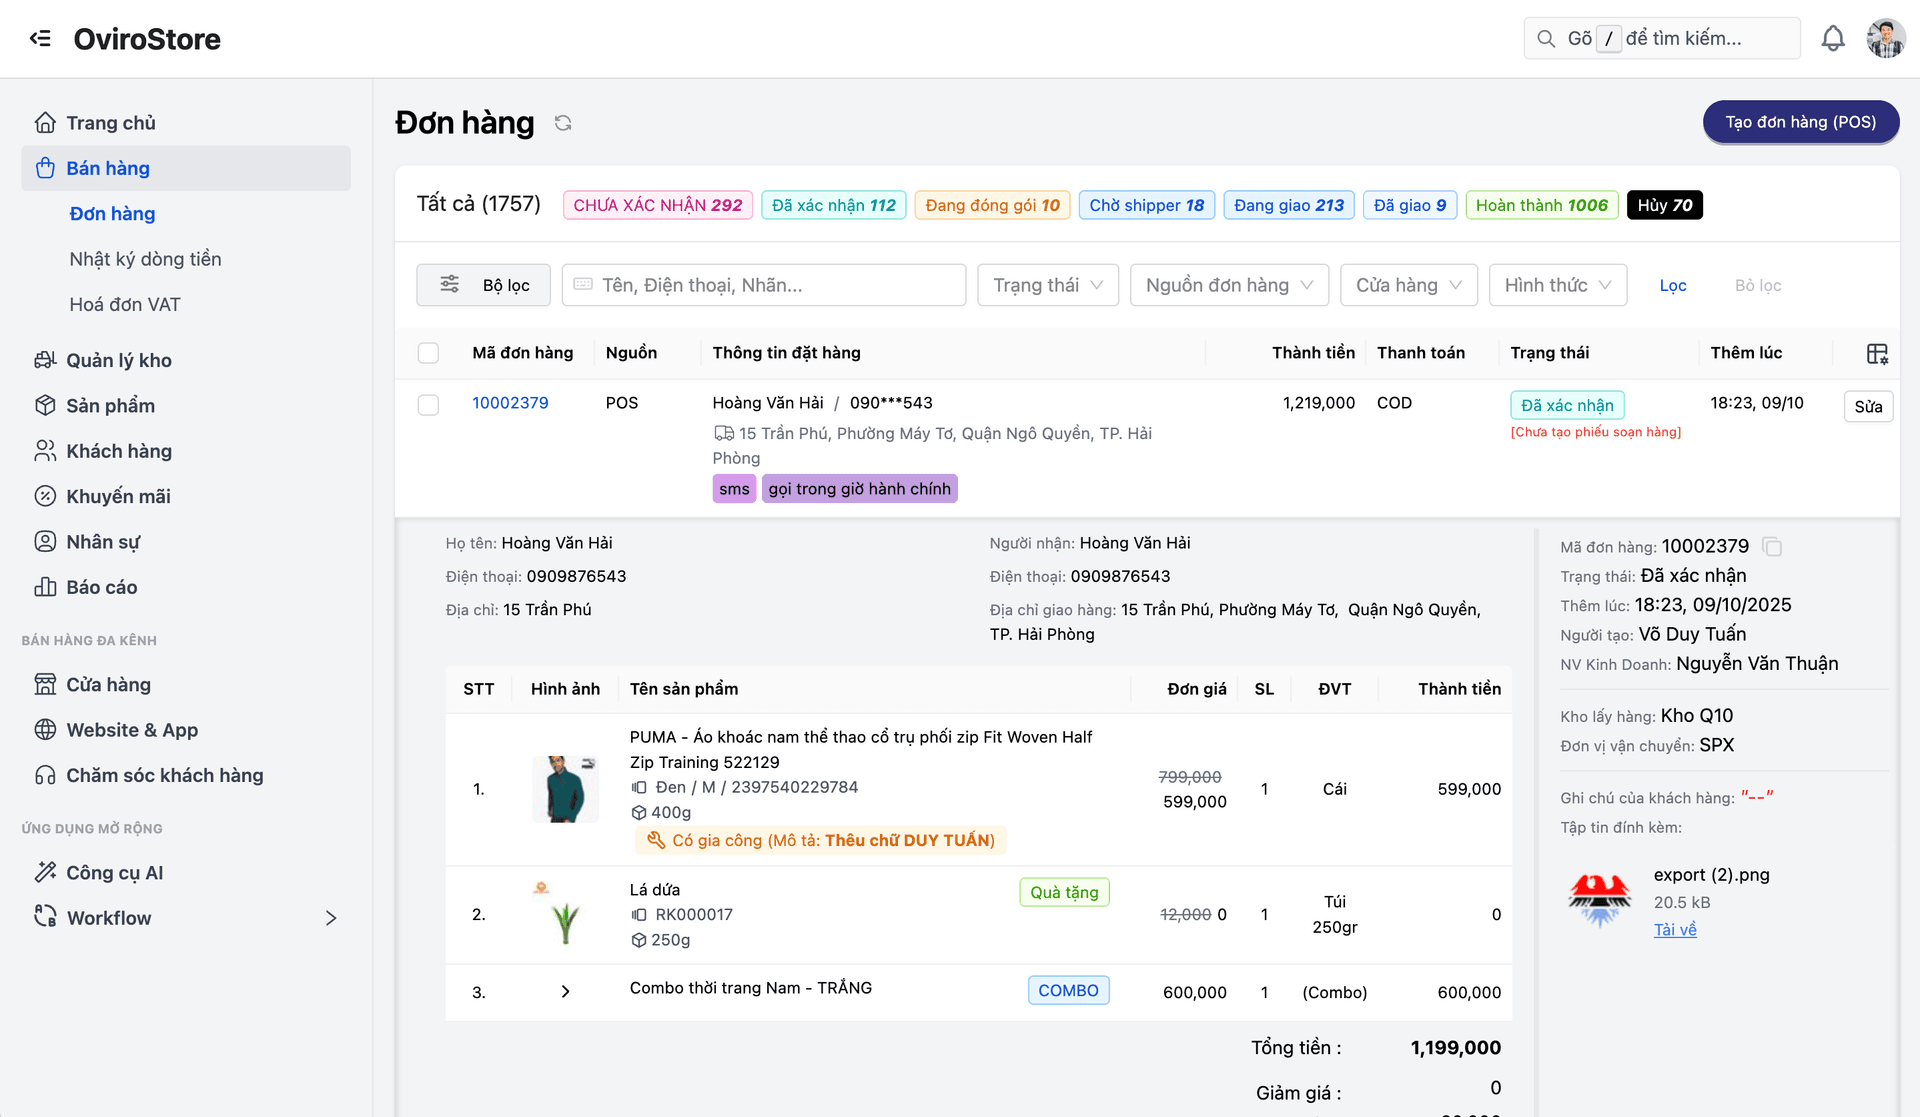Screen dimensions: 1920x1117
Task: Open the notifications bell
Action: click(1832, 39)
